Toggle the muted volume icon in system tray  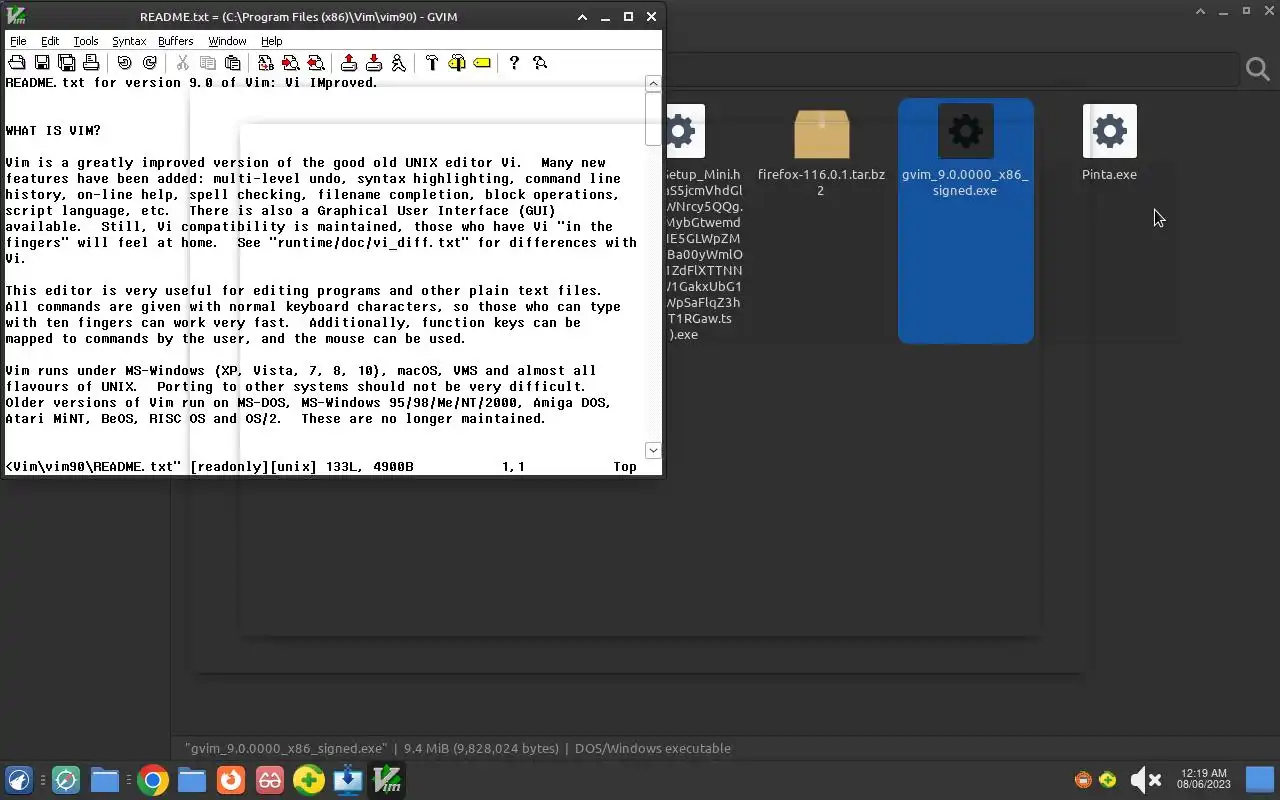pyautogui.click(x=1145, y=780)
